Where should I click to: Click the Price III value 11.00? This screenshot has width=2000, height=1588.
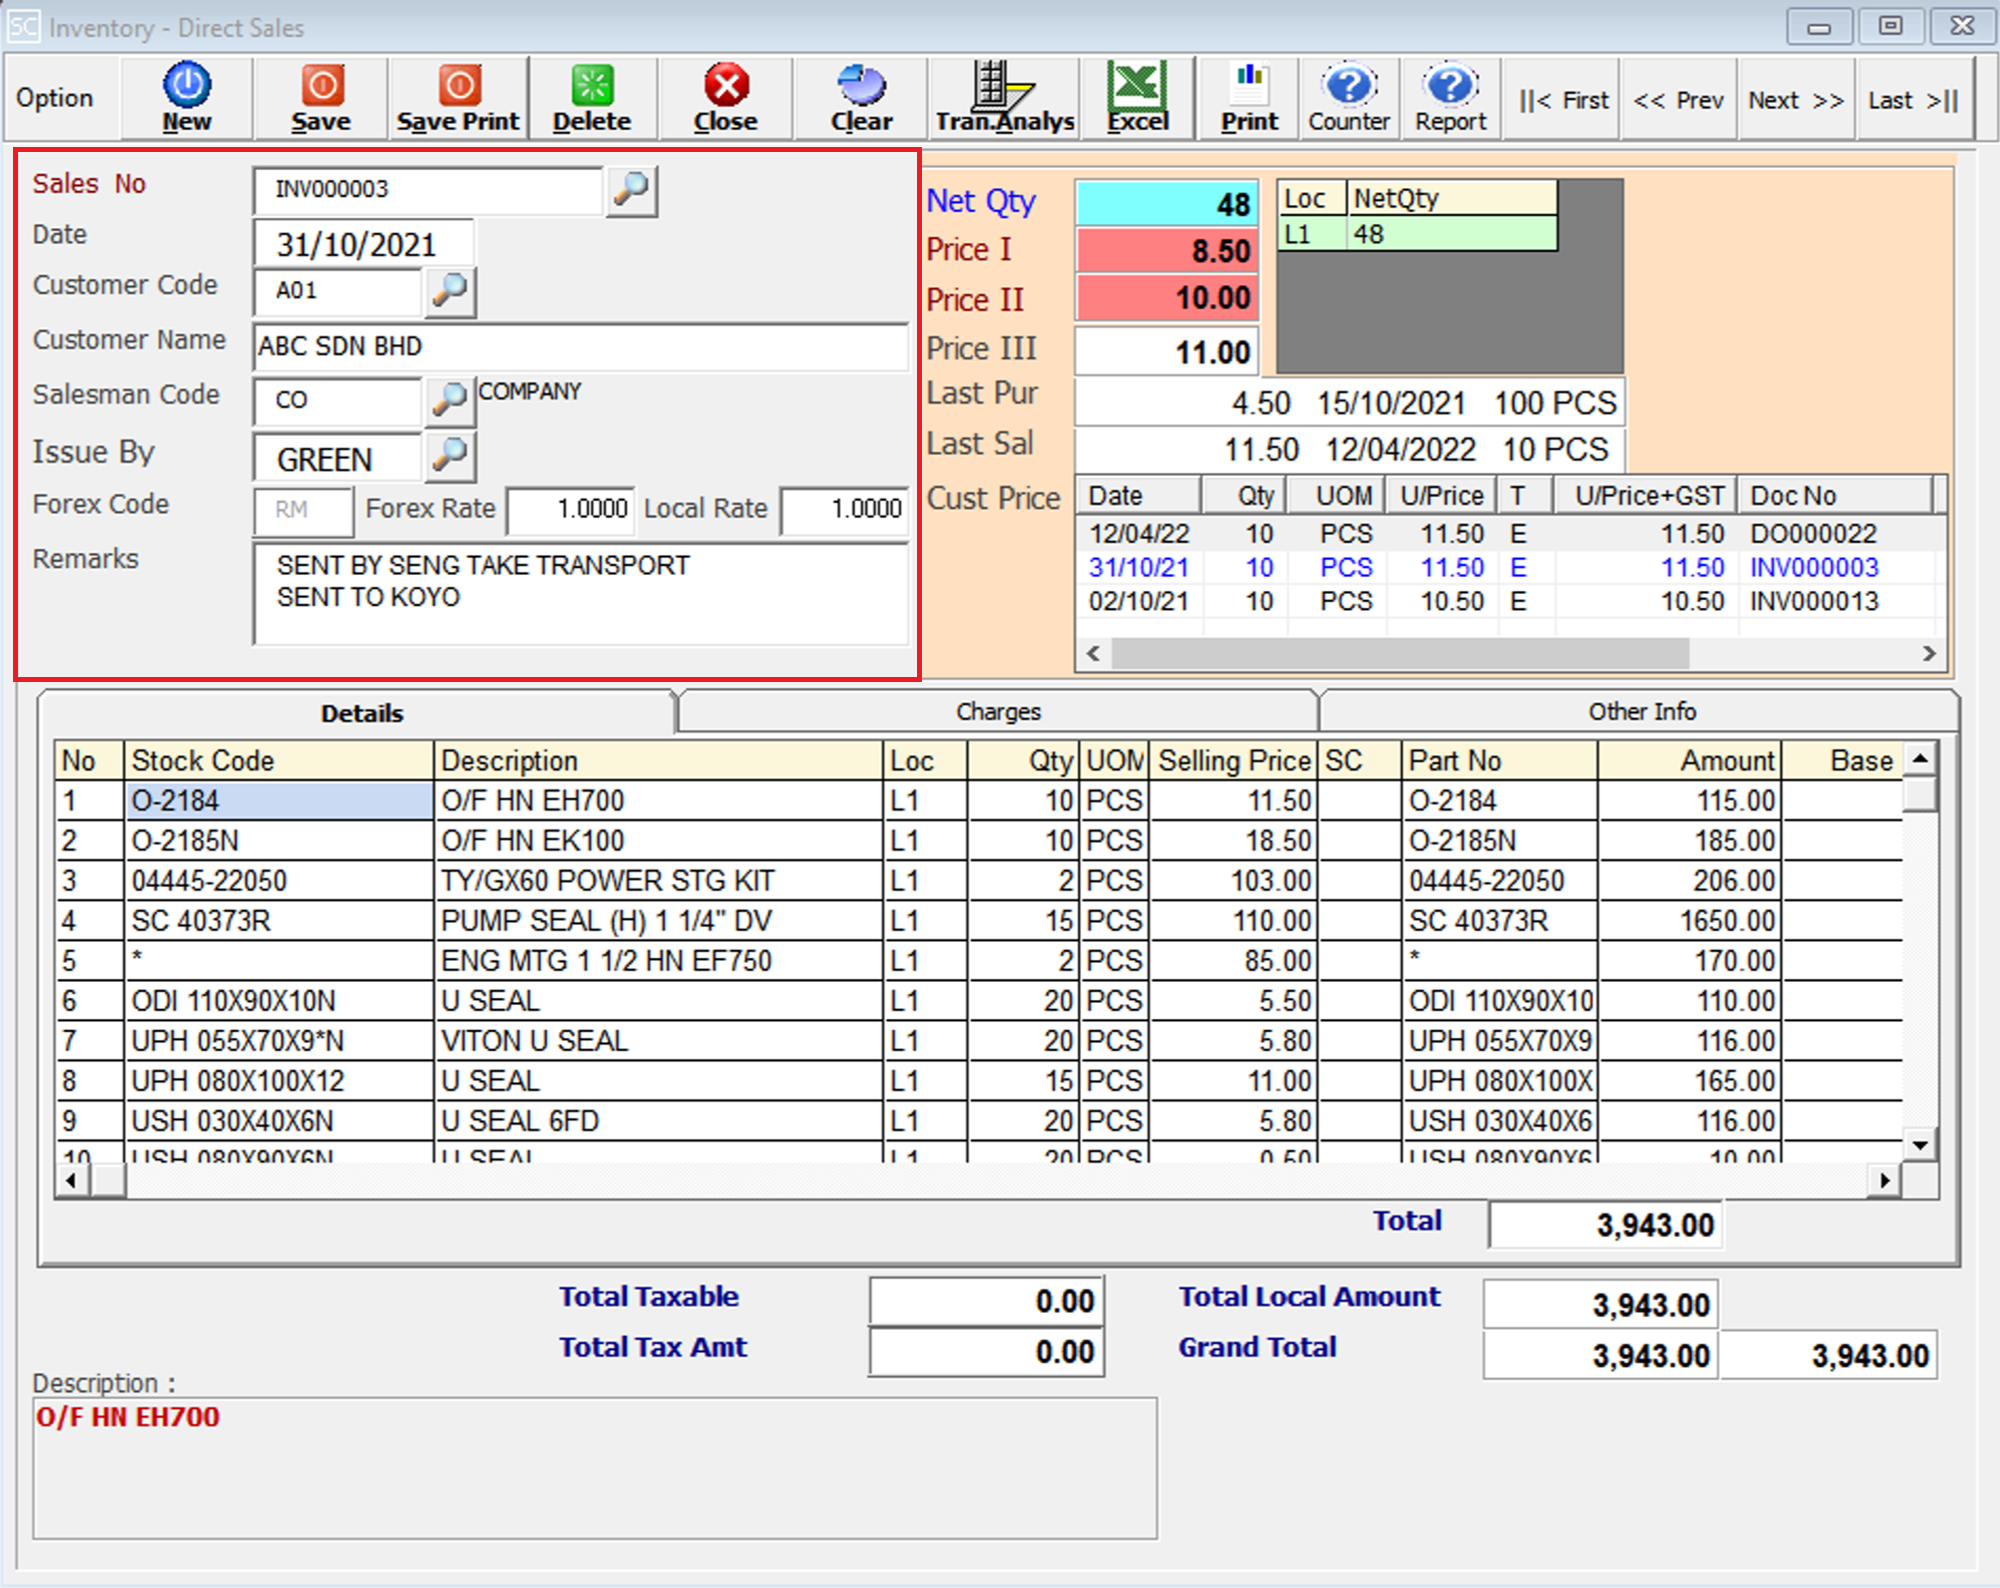pos(1166,352)
